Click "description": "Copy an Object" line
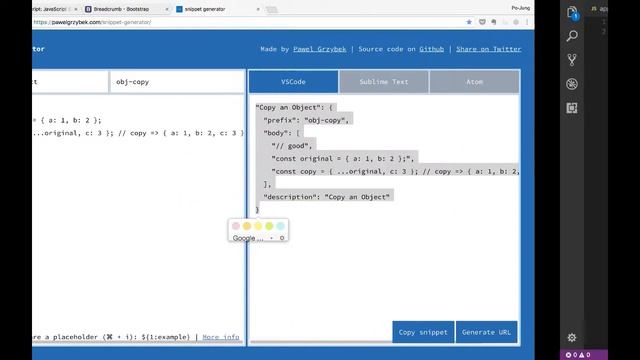Screen dimensions: 640x360 327,197
